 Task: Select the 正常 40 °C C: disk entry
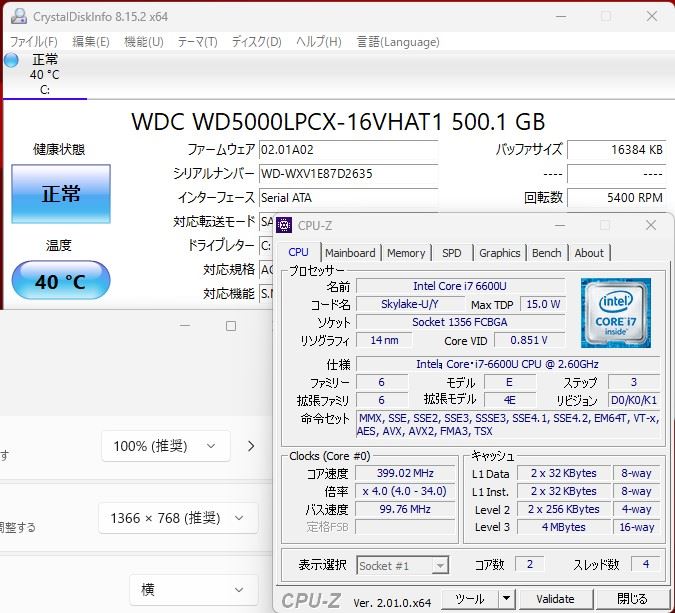pos(45,74)
